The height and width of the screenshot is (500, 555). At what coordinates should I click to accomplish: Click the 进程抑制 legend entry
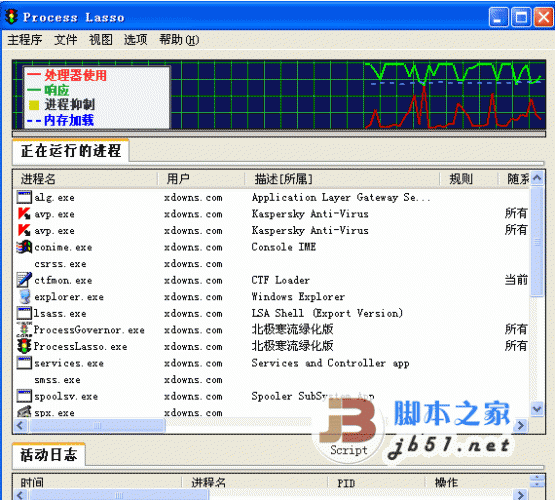click(x=62, y=105)
